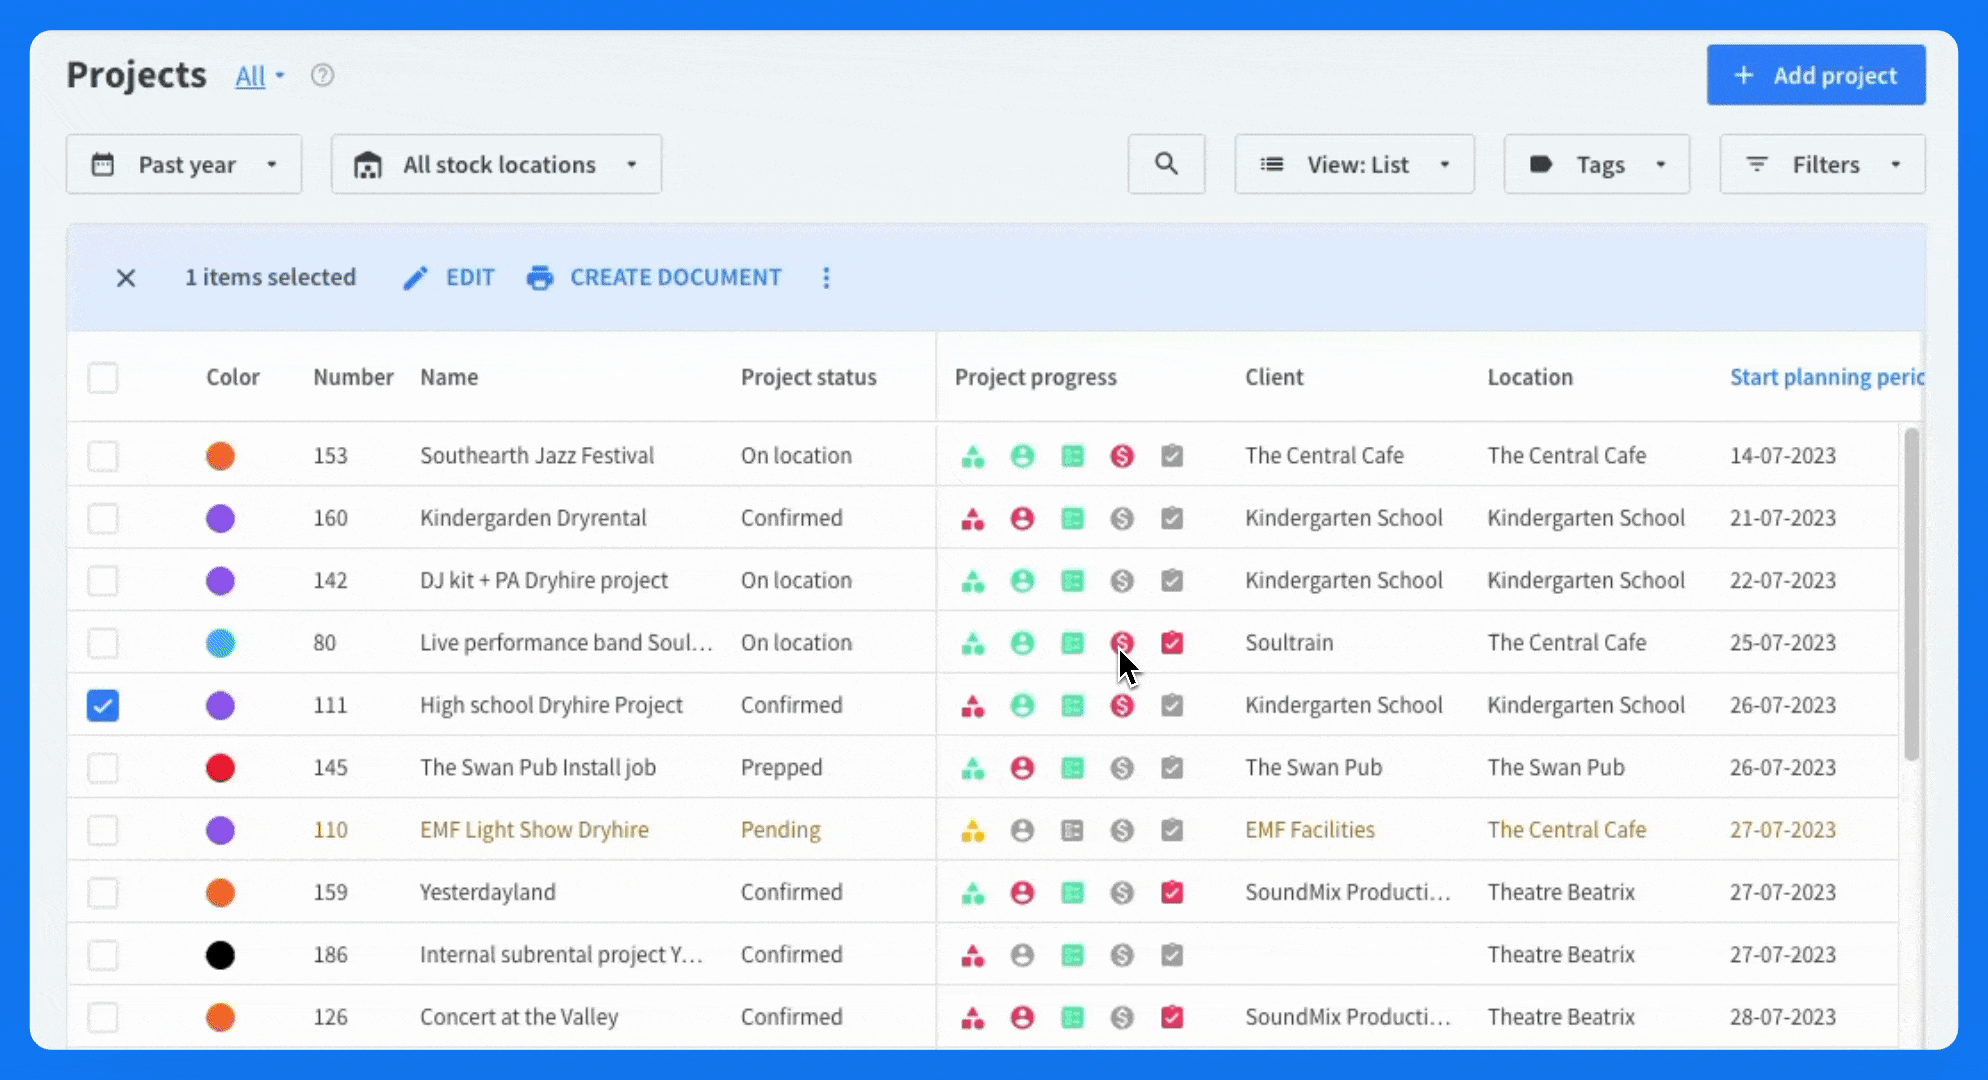1988x1080 pixels.
Task: Open the search magnifier icon
Action: (1166, 164)
